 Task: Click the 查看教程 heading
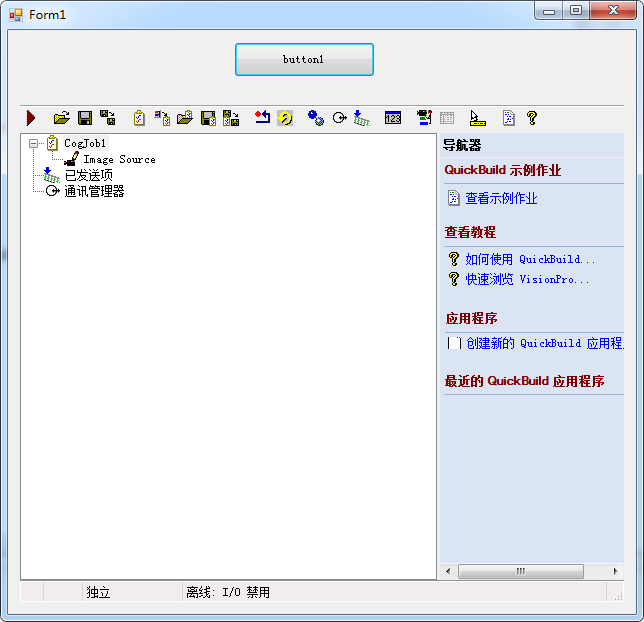pos(470,232)
